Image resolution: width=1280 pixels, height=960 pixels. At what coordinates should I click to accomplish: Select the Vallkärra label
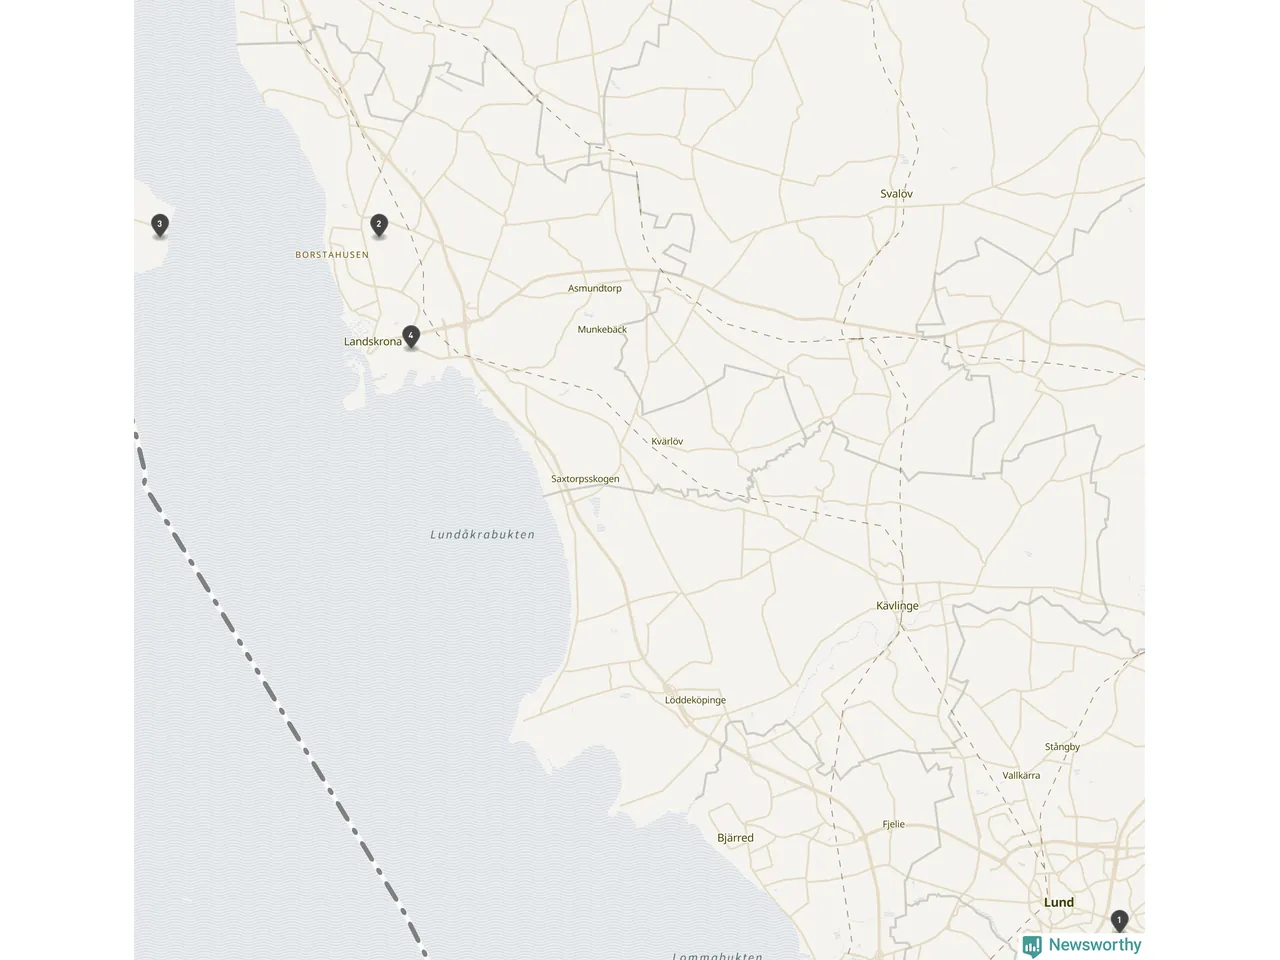(1021, 775)
